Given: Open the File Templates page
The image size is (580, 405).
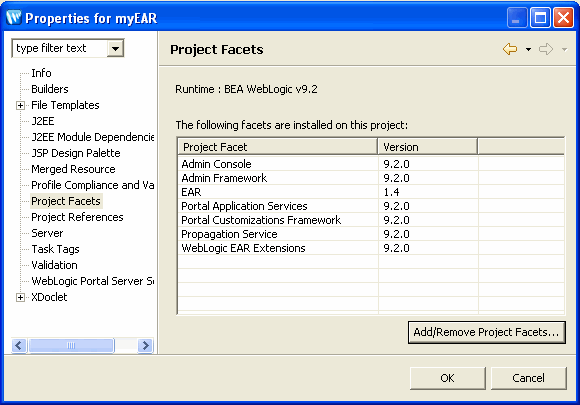Looking at the screenshot, I should (x=65, y=105).
